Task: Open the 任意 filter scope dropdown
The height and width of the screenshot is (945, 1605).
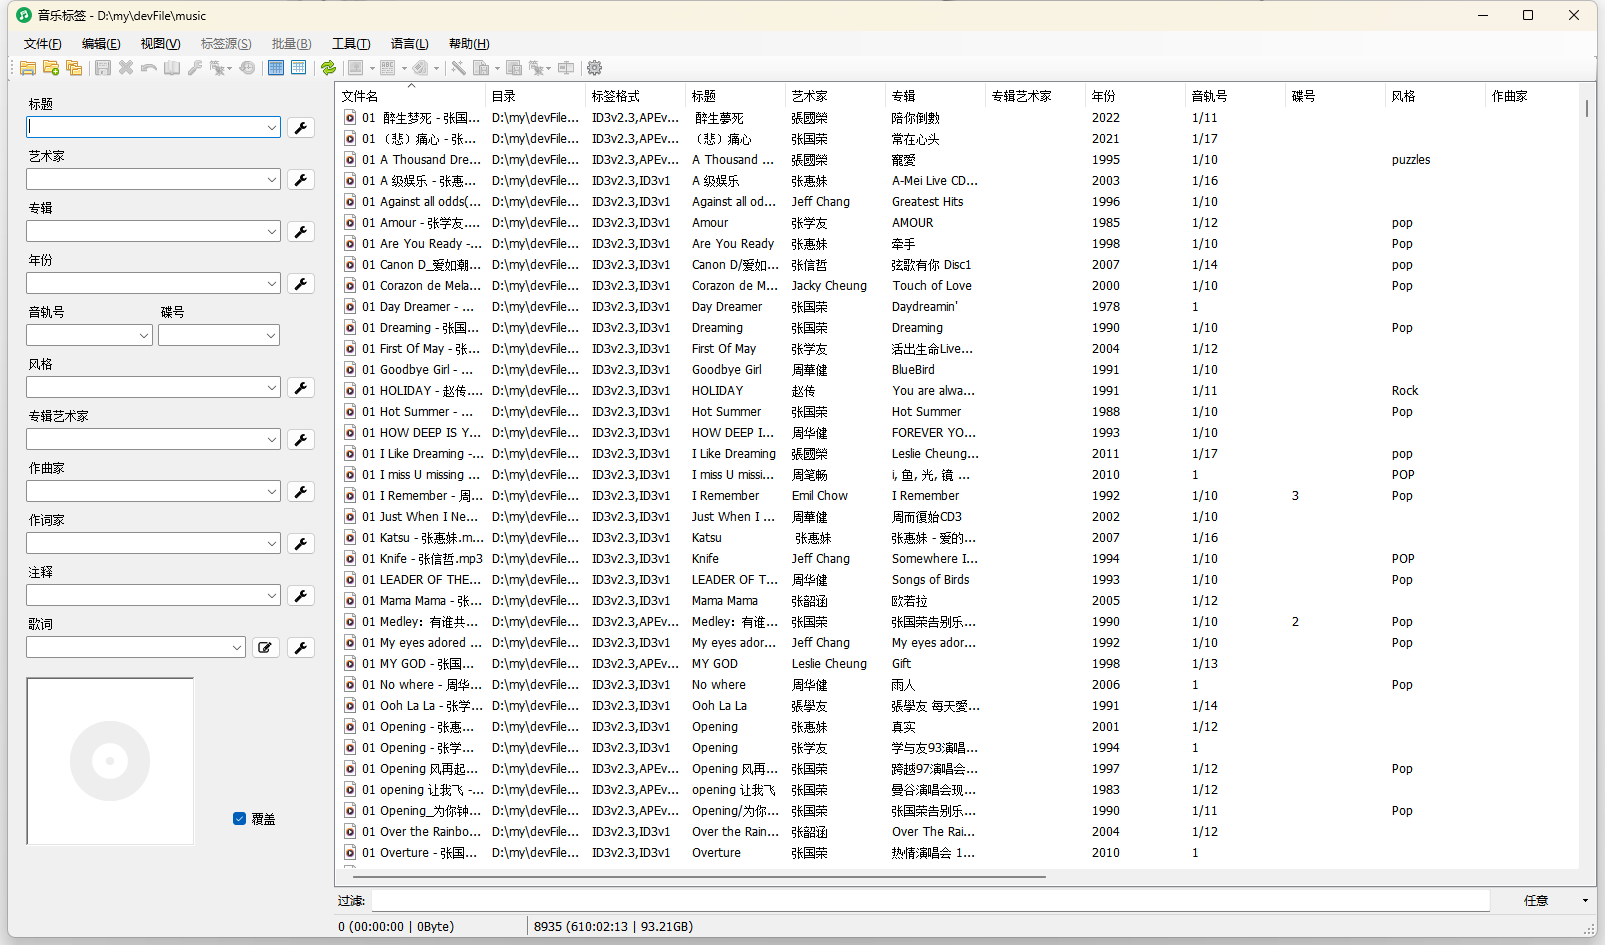Action: 1584,901
